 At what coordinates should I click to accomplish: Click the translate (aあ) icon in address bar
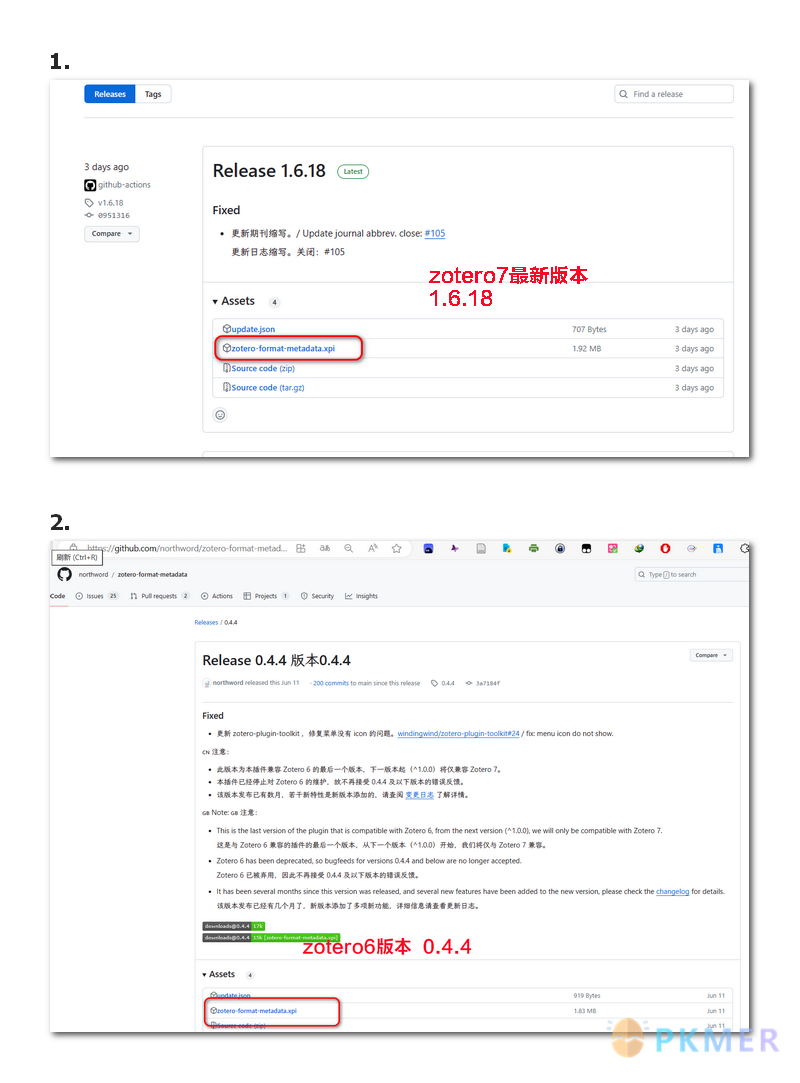(325, 548)
